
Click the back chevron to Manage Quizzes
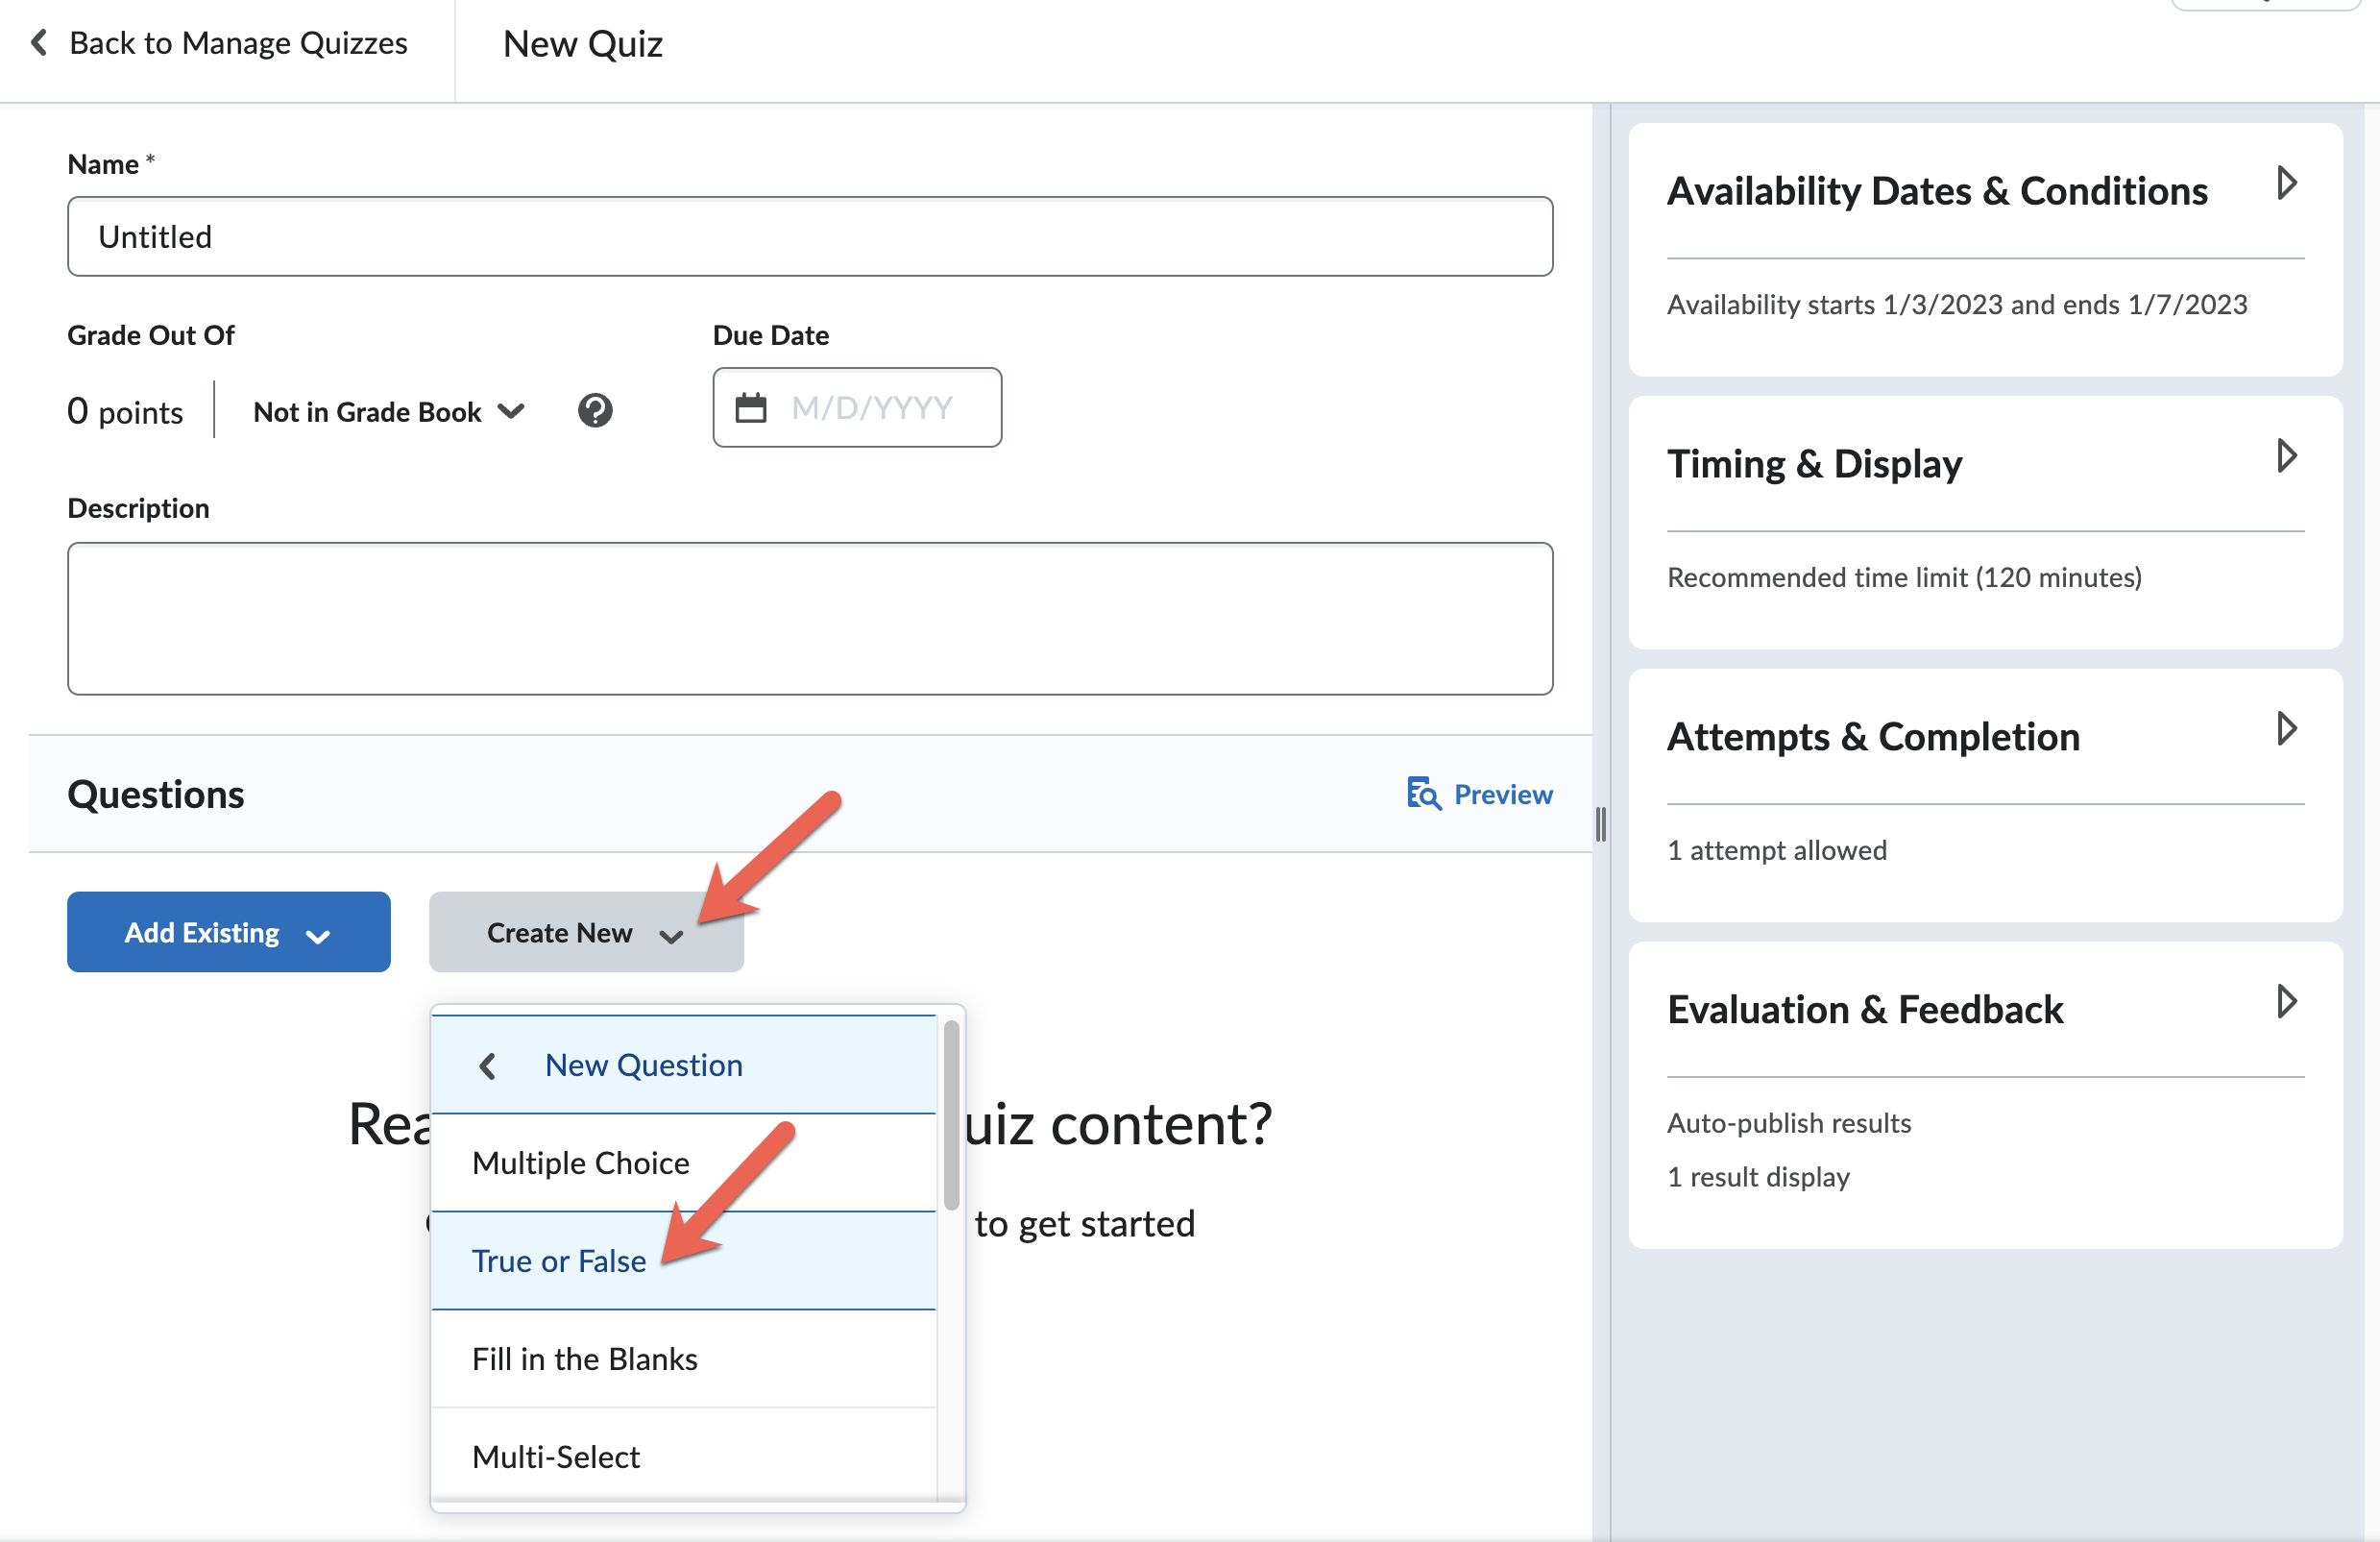pos(37,43)
